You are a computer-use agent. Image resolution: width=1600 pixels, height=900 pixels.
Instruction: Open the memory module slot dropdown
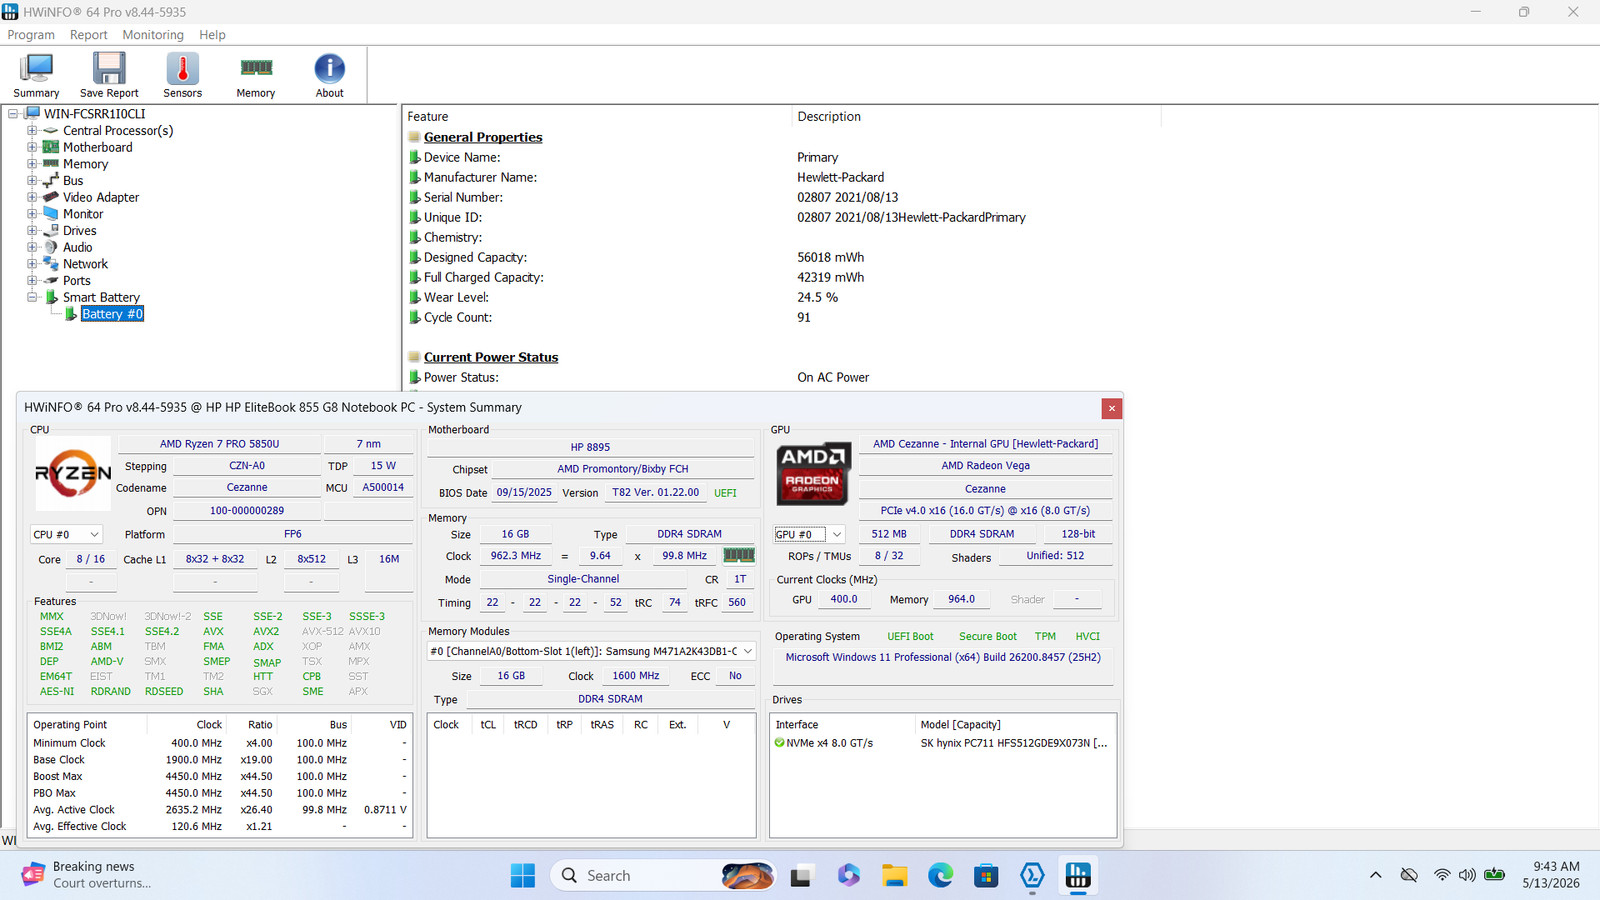tap(591, 651)
